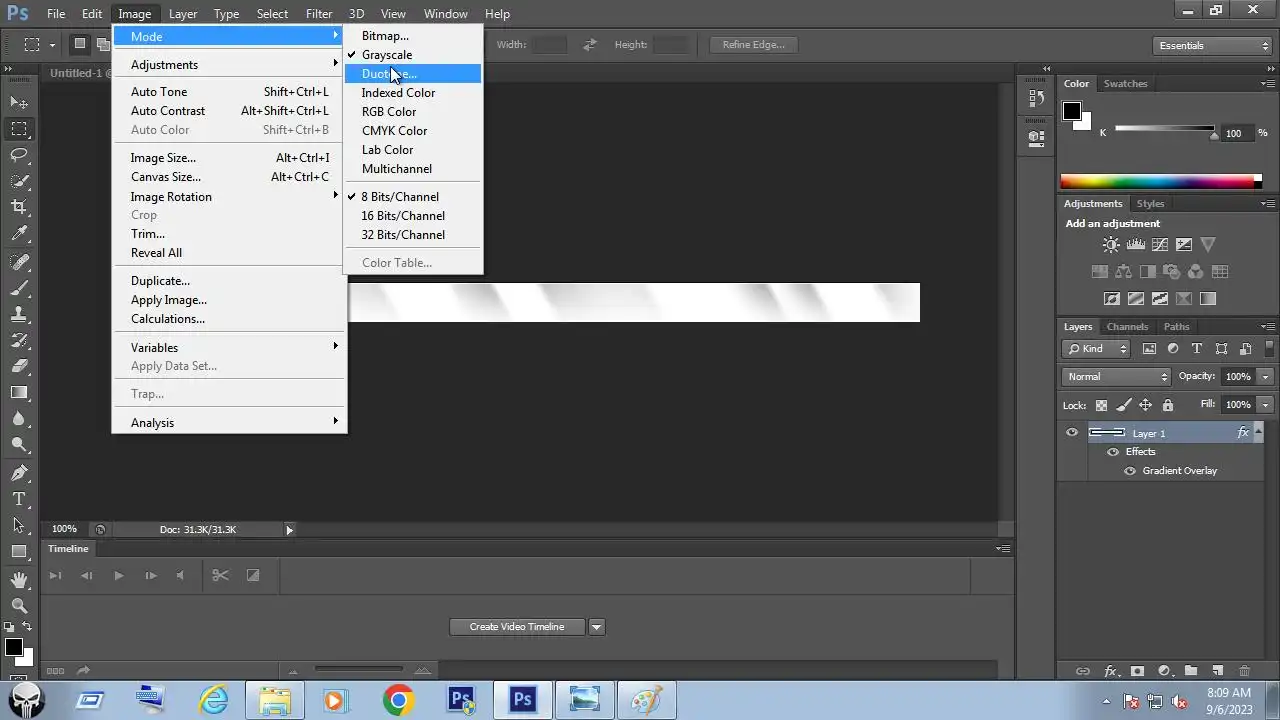Toggle lock position

pos(1145,405)
